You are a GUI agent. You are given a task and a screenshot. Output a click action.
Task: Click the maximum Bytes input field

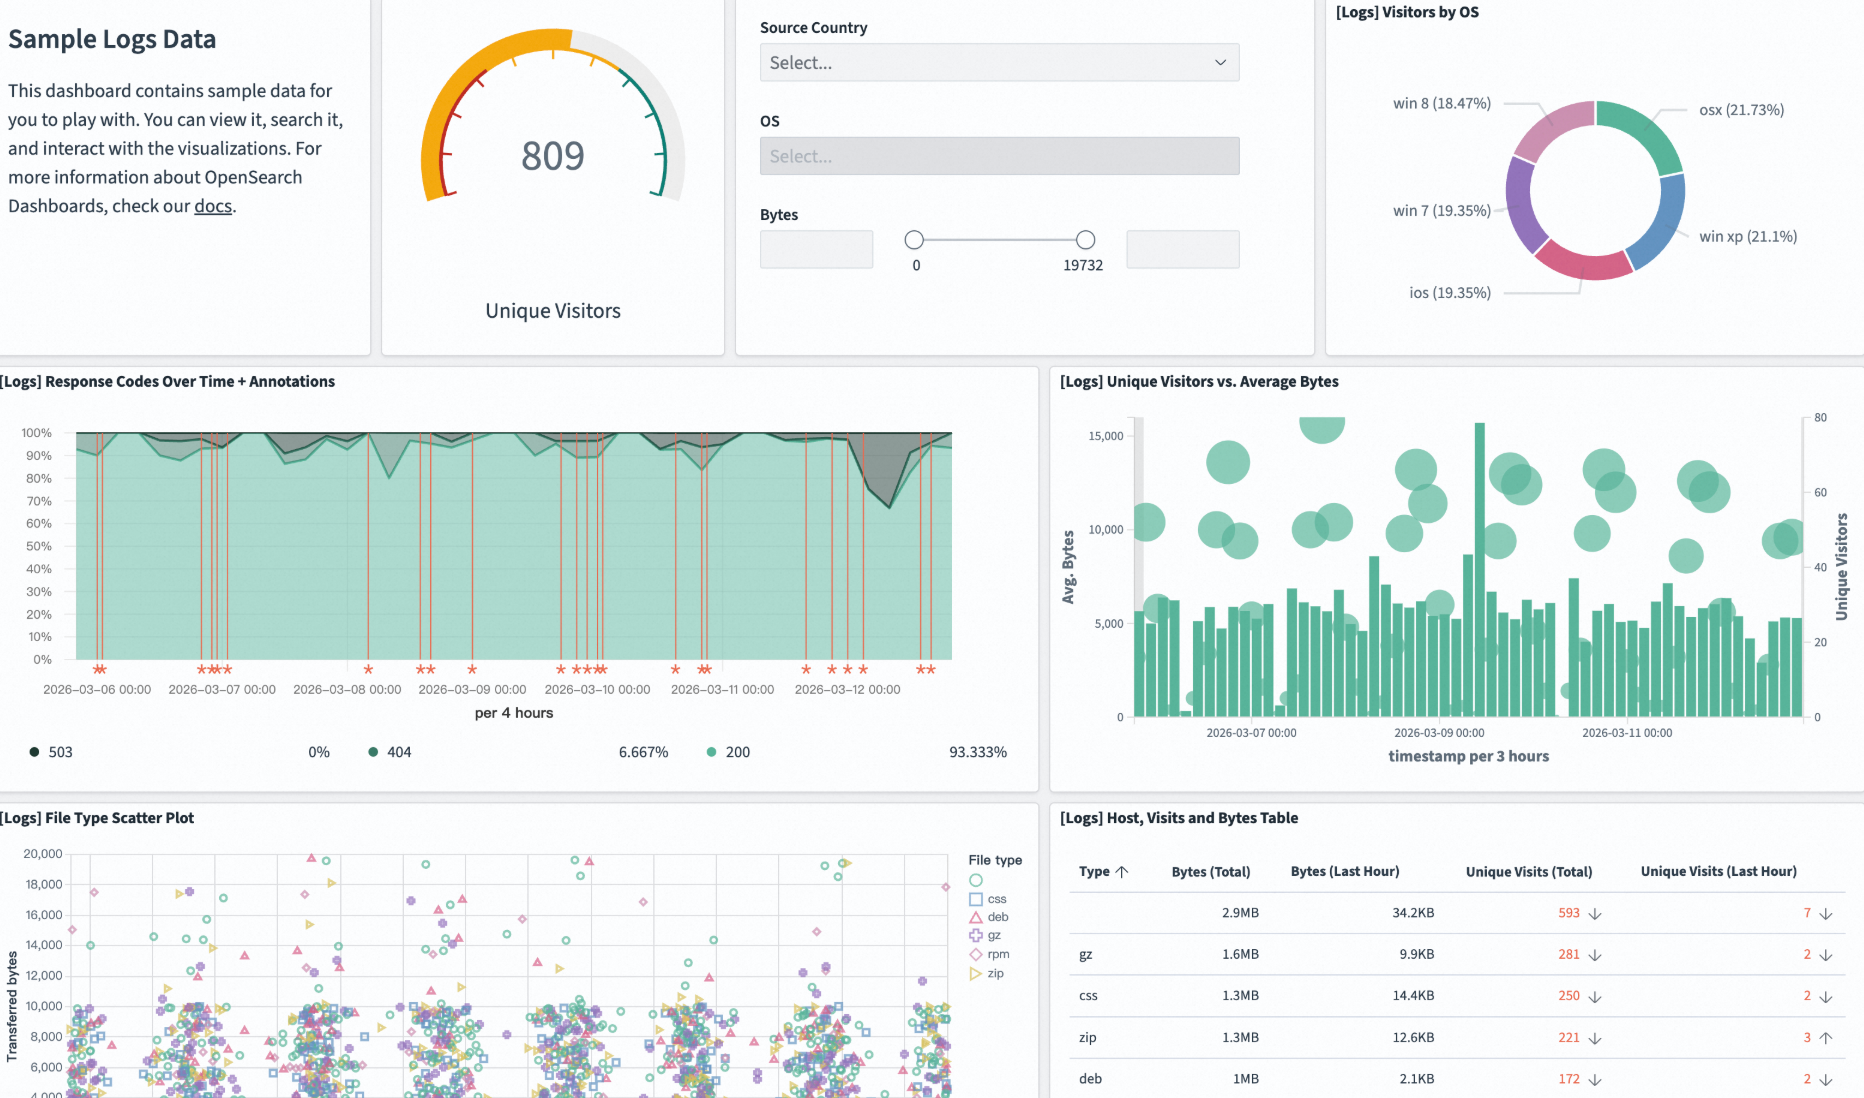coord(1183,249)
